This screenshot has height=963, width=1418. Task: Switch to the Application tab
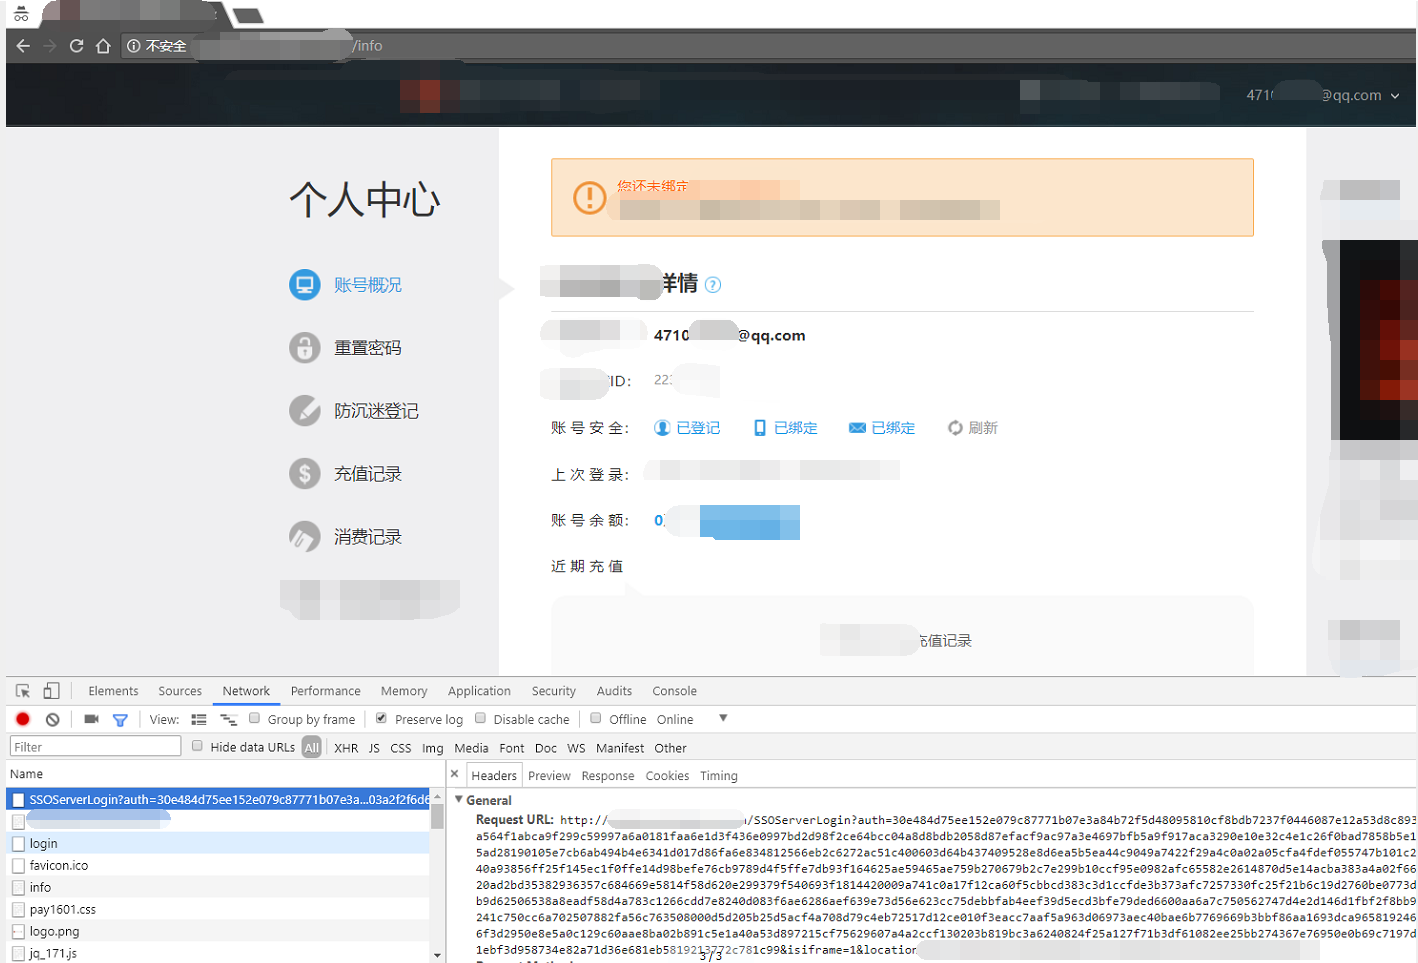(x=479, y=691)
